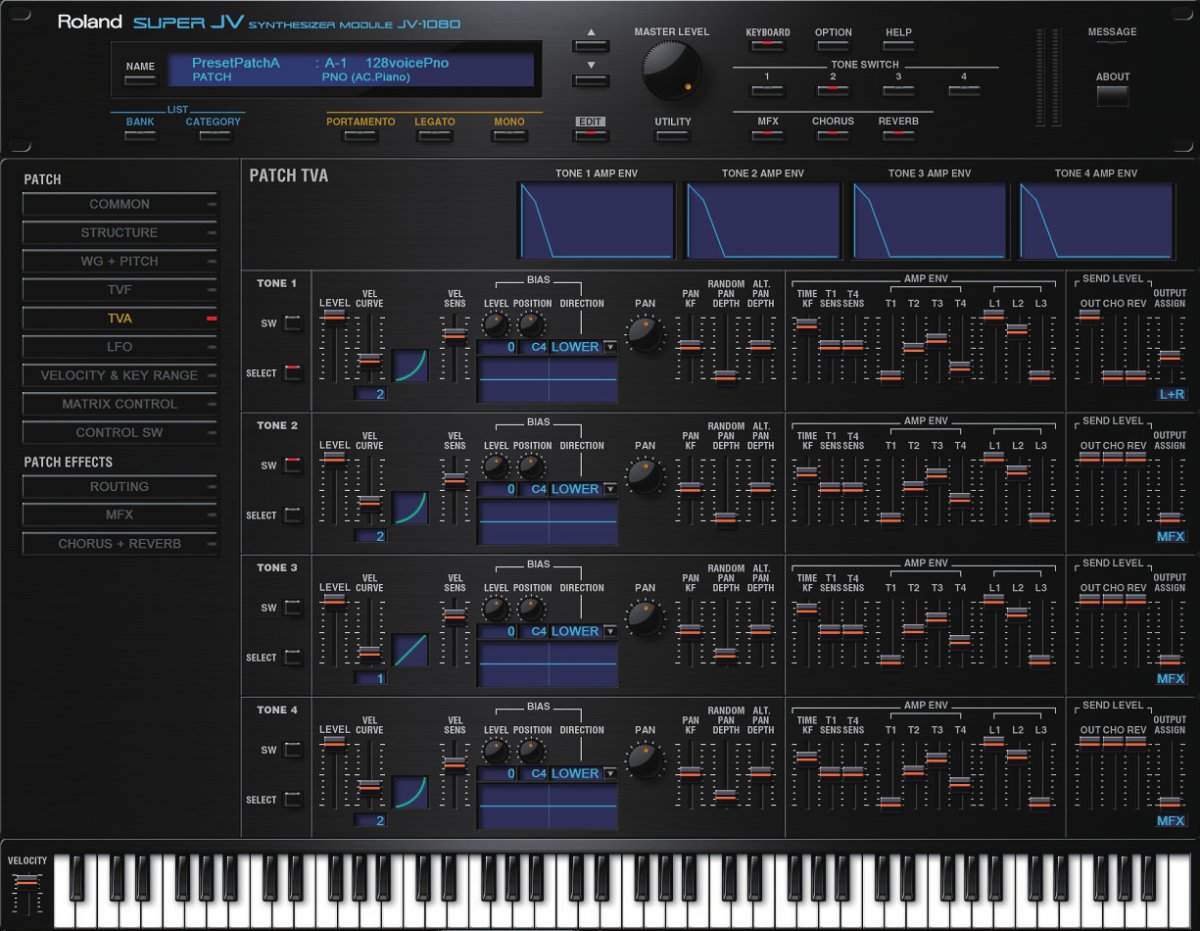Click the ABOUT button
Screen dimensions: 1200x931
tap(1112, 96)
